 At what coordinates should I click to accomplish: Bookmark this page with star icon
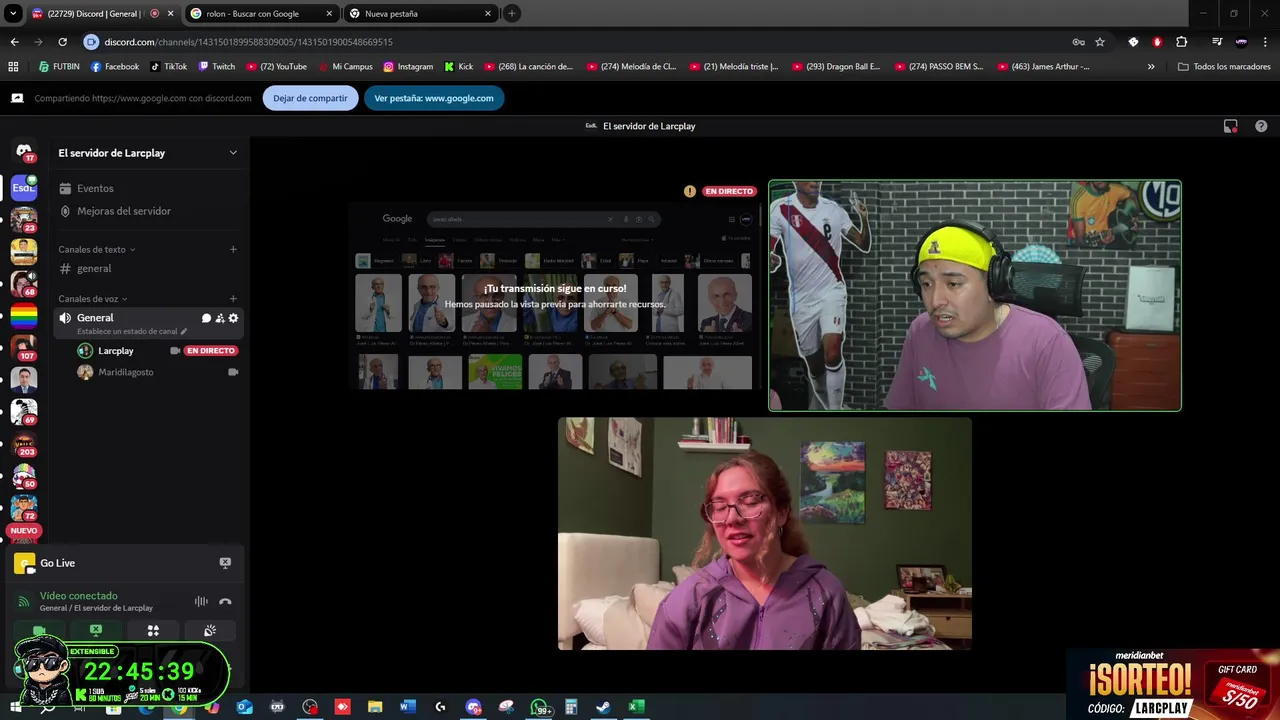coord(1100,42)
